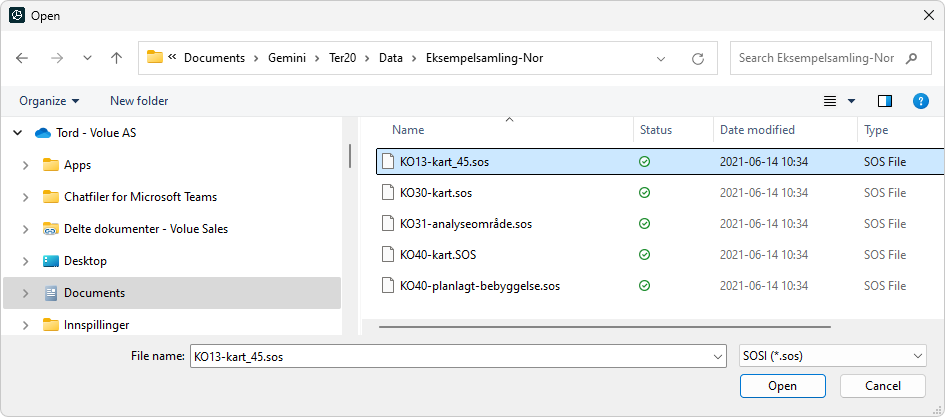Click the Cancel button
This screenshot has width=945, height=417.
(883, 386)
